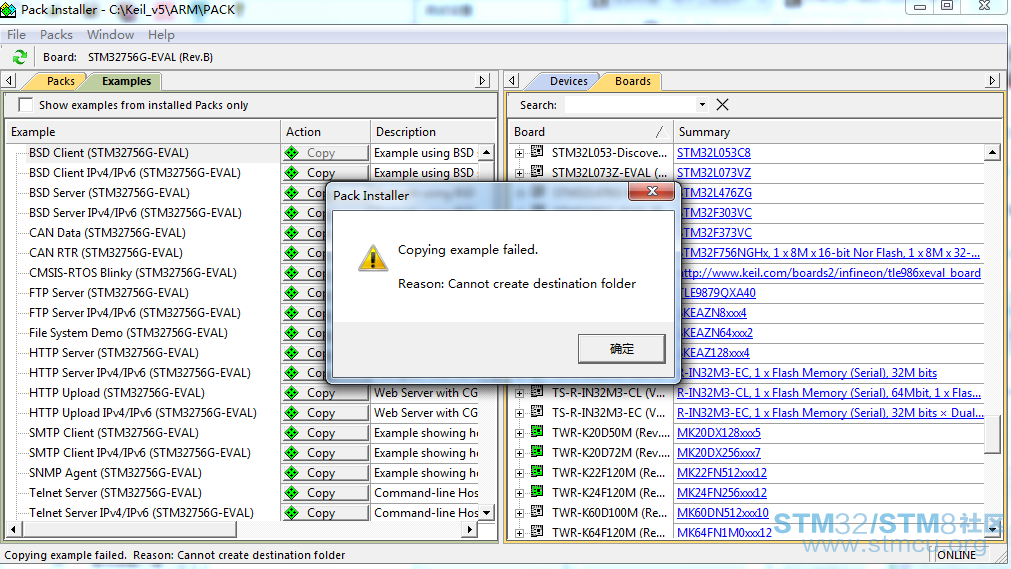Open the STM32L053C8 device link
This screenshot has width=1011, height=569.
click(x=714, y=153)
